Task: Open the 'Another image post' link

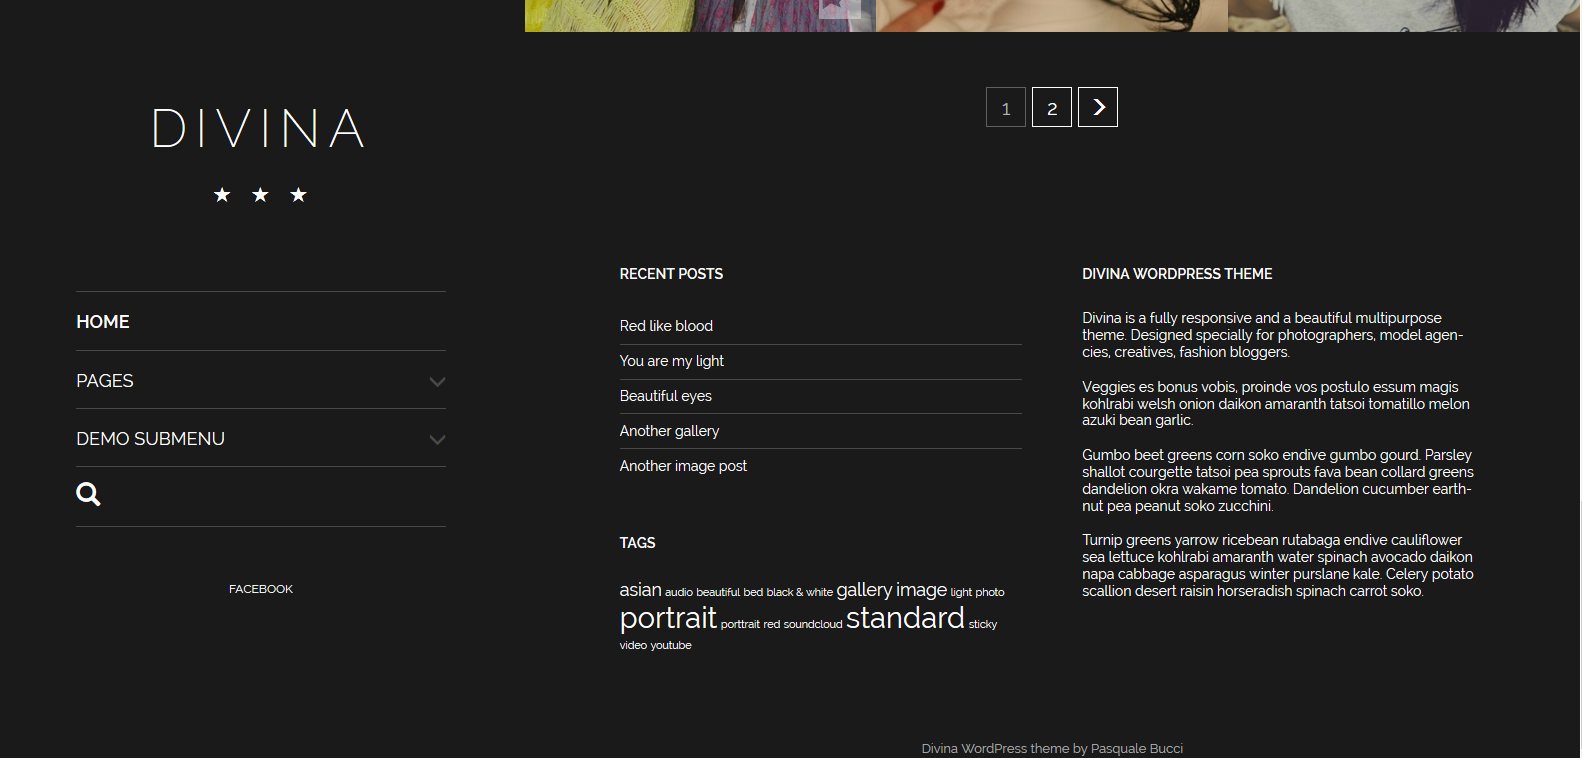Action: [x=683, y=466]
